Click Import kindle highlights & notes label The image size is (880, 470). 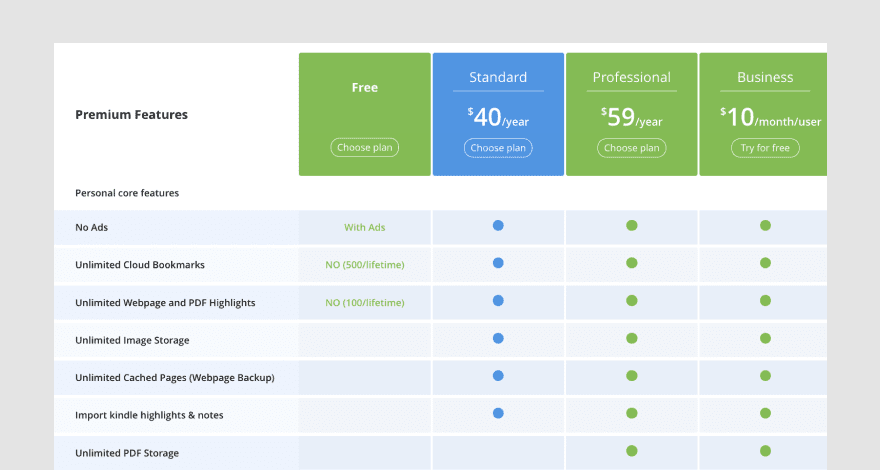(x=149, y=416)
